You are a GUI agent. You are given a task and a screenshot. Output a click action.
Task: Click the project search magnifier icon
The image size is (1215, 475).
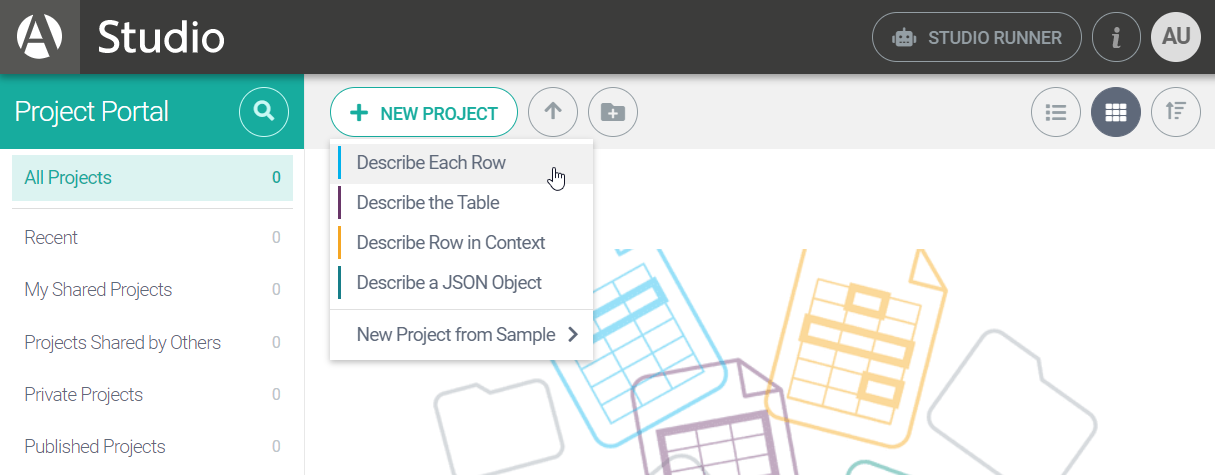click(x=264, y=112)
